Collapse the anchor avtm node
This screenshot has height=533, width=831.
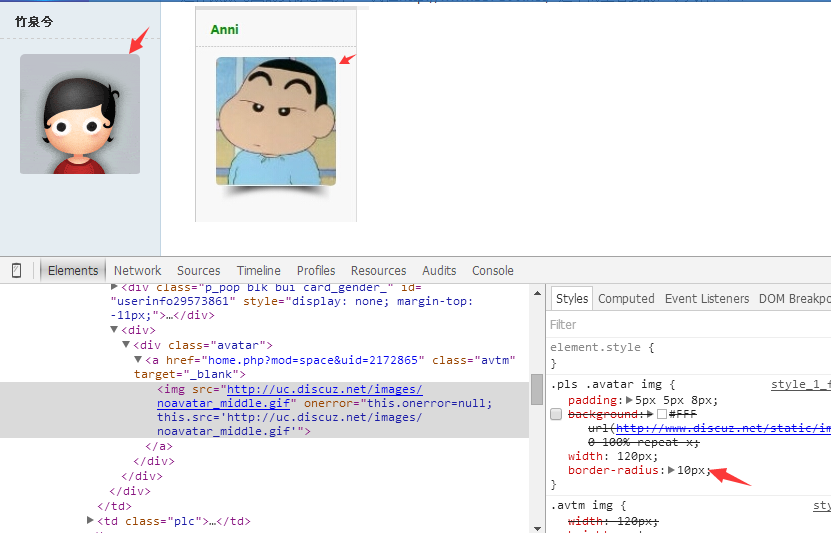pyautogui.click(x=138, y=359)
